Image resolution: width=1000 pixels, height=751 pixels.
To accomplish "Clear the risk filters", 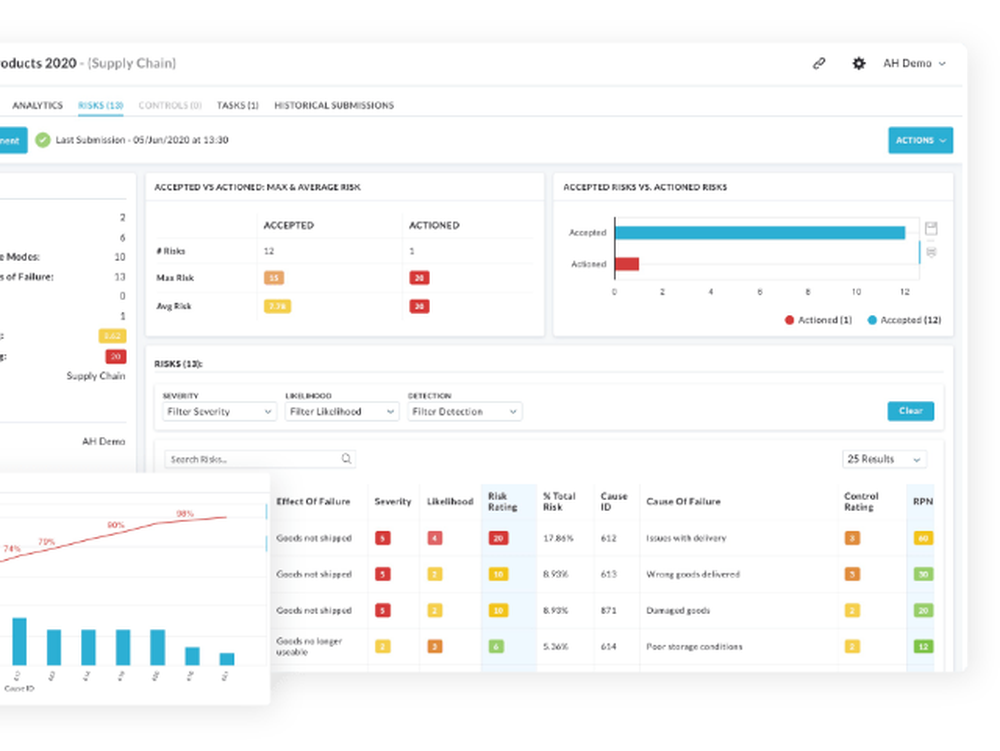I will pos(911,411).
